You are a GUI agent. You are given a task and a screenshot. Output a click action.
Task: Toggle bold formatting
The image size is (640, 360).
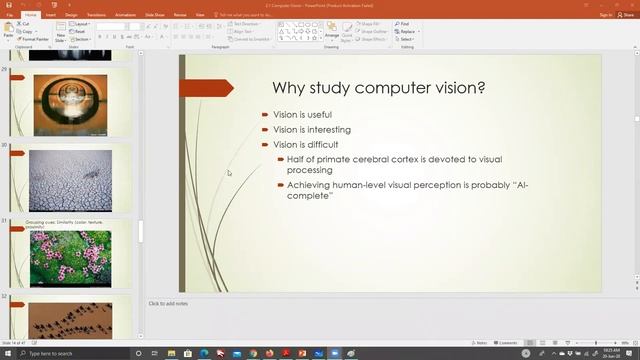tap(100, 37)
